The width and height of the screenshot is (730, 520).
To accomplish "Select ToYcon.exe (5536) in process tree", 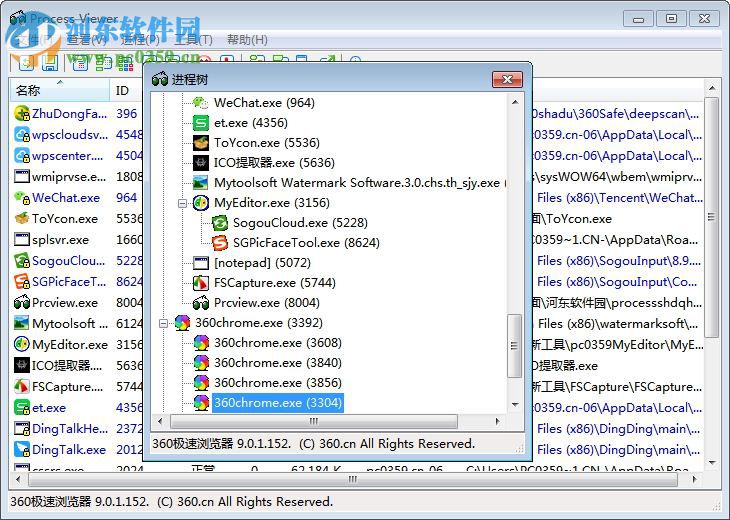I will (267, 143).
